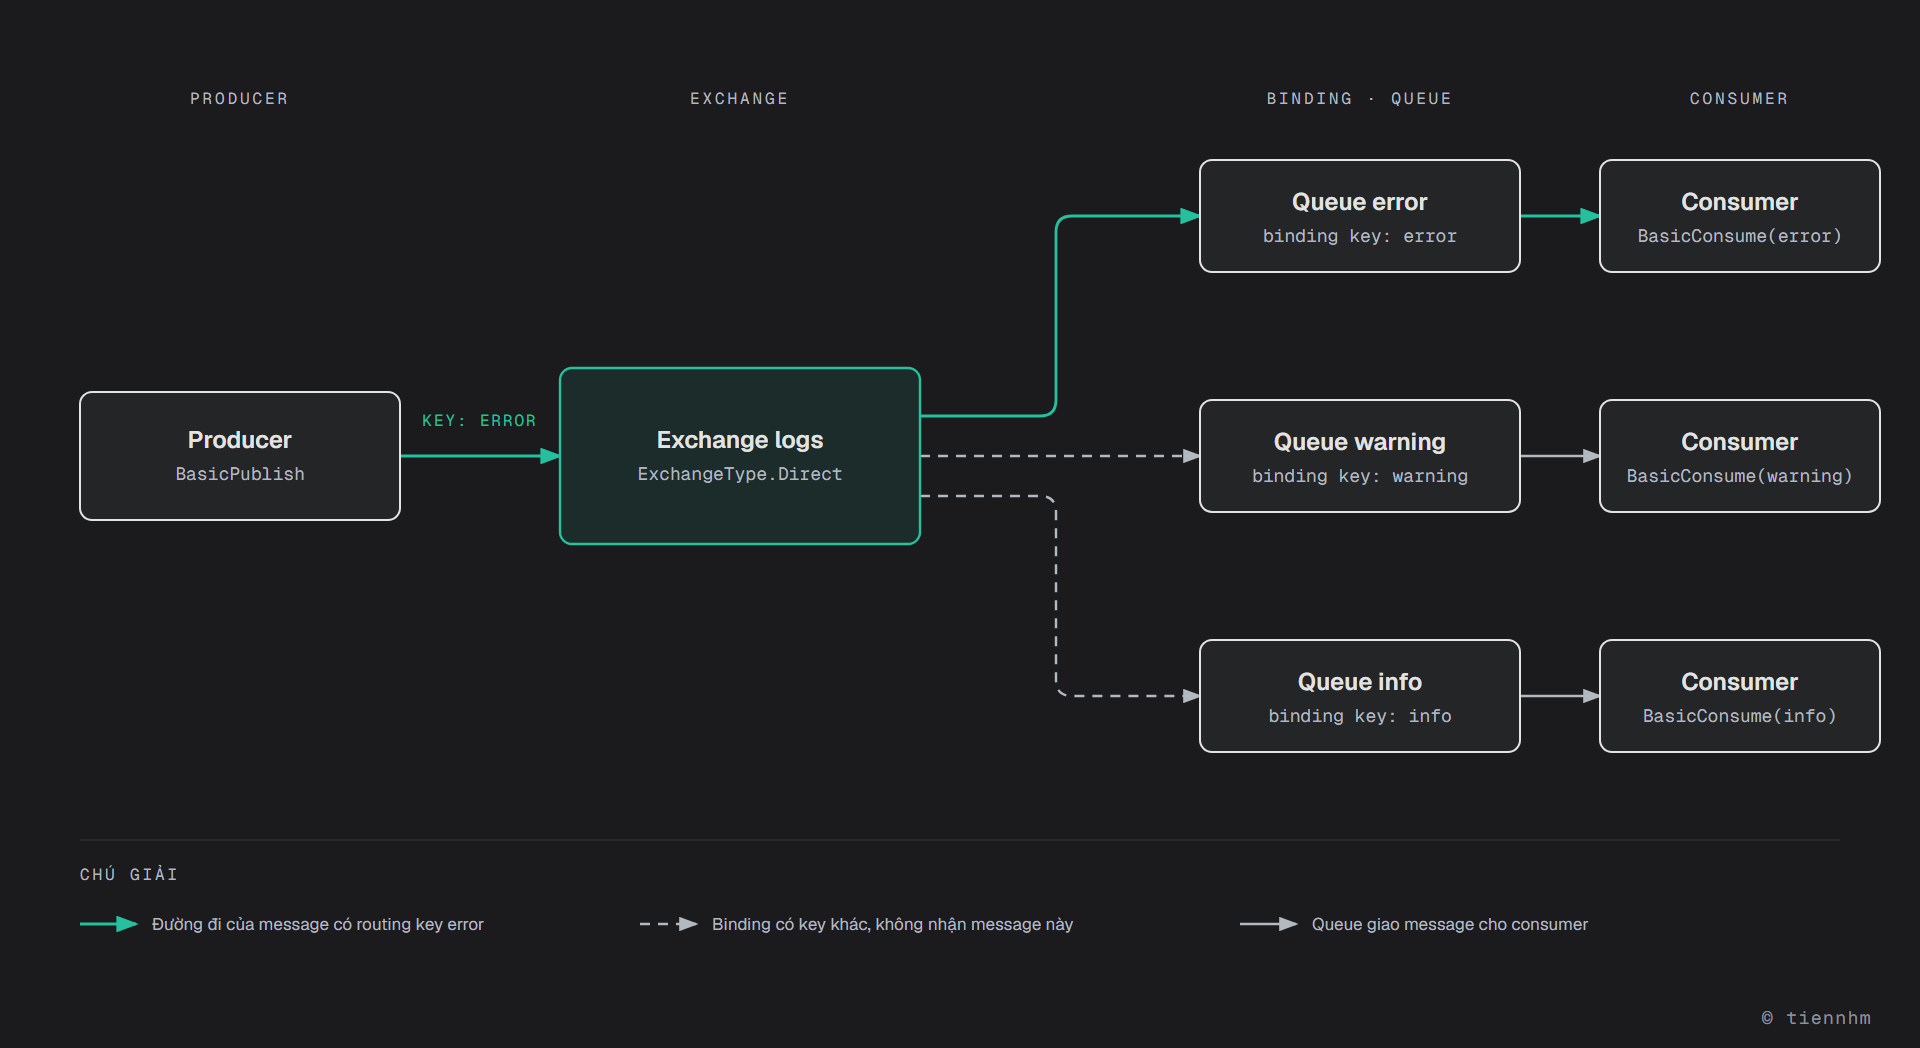Viewport: 1920px width, 1048px height.
Task: Click the CONSUMER column header
Action: click(x=1739, y=99)
